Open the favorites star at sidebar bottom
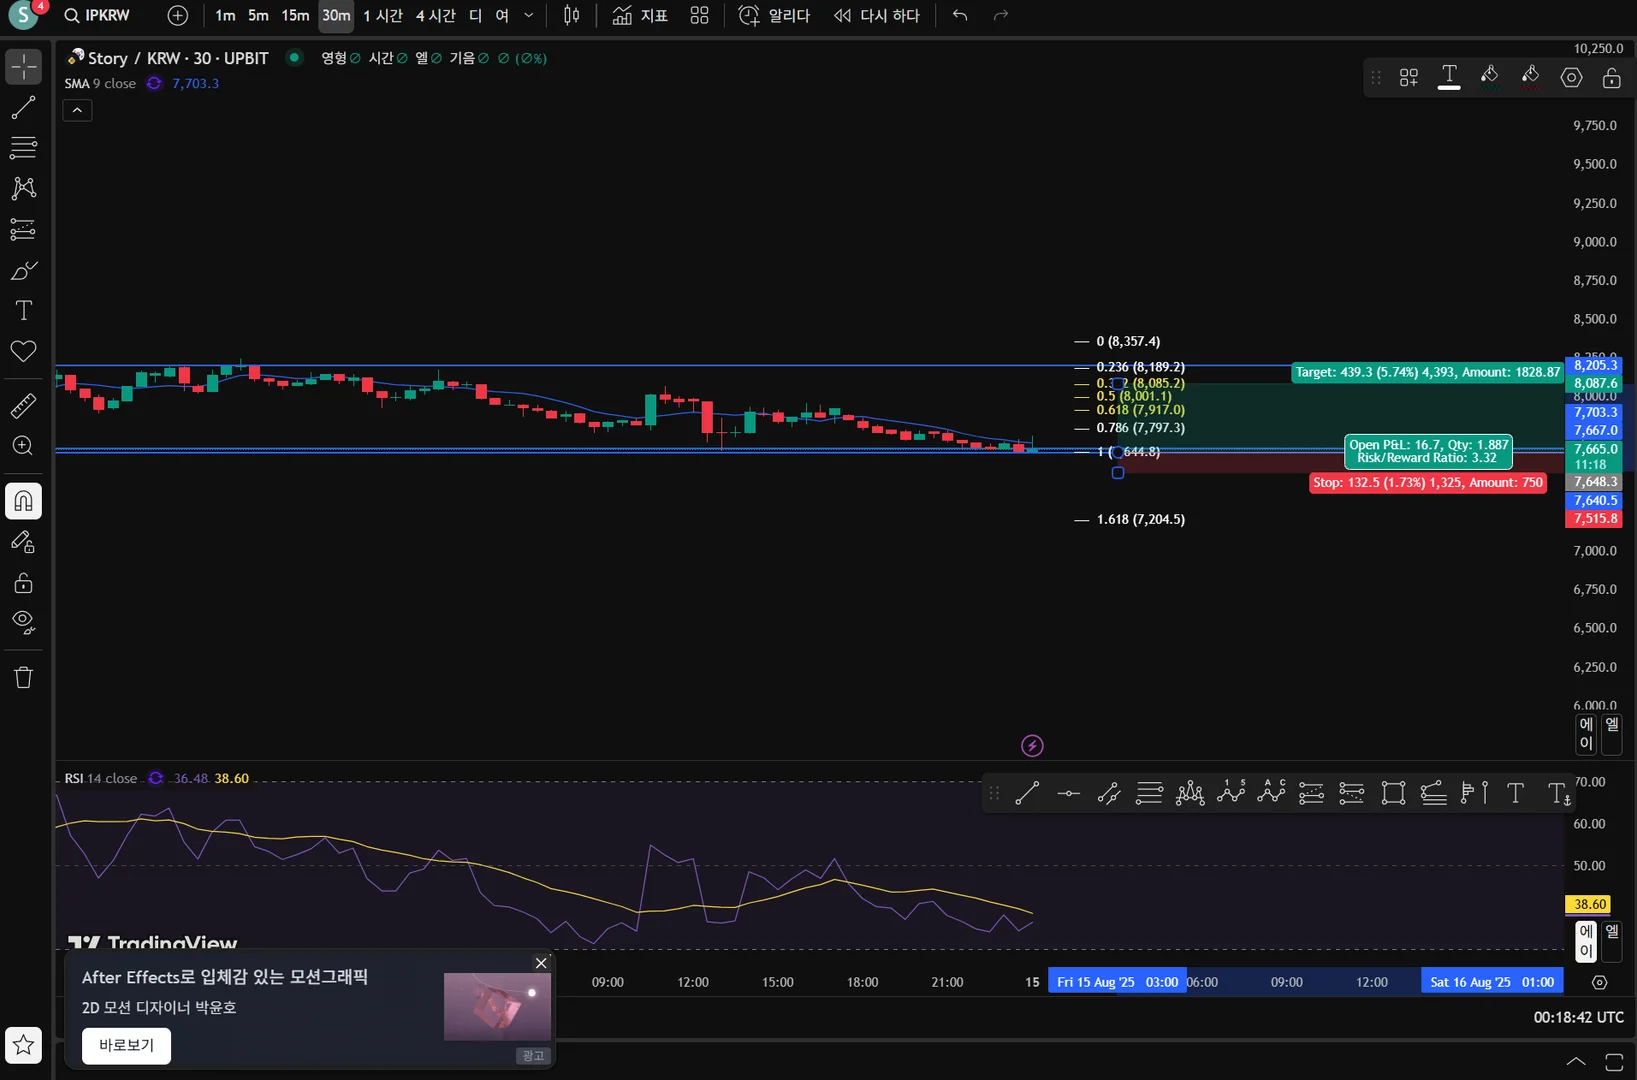This screenshot has height=1080, width=1637. point(23,1046)
